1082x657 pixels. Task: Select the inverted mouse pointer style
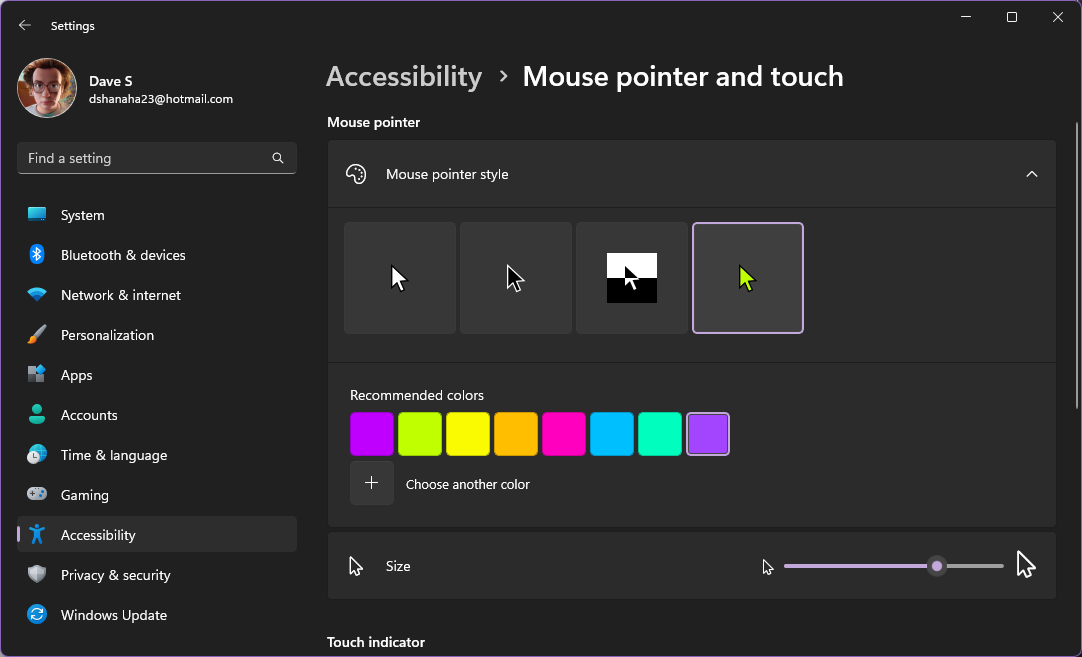(631, 277)
